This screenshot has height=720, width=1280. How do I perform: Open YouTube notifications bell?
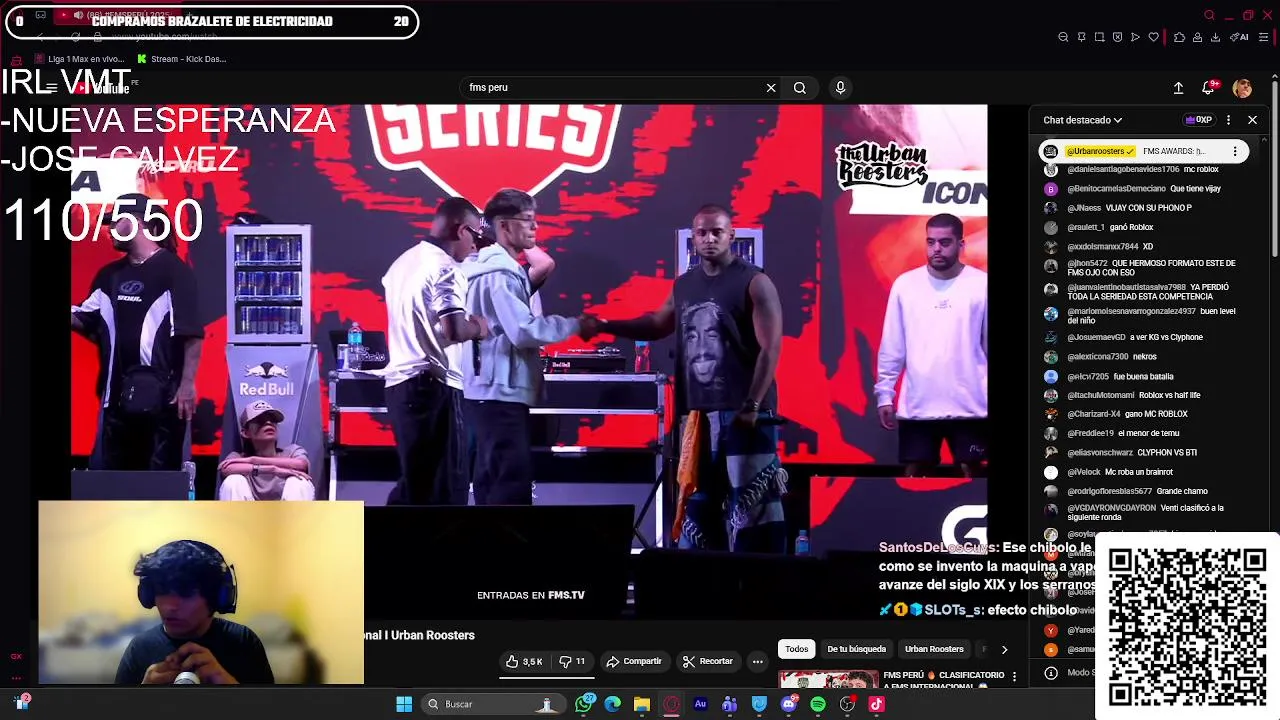click(1208, 88)
